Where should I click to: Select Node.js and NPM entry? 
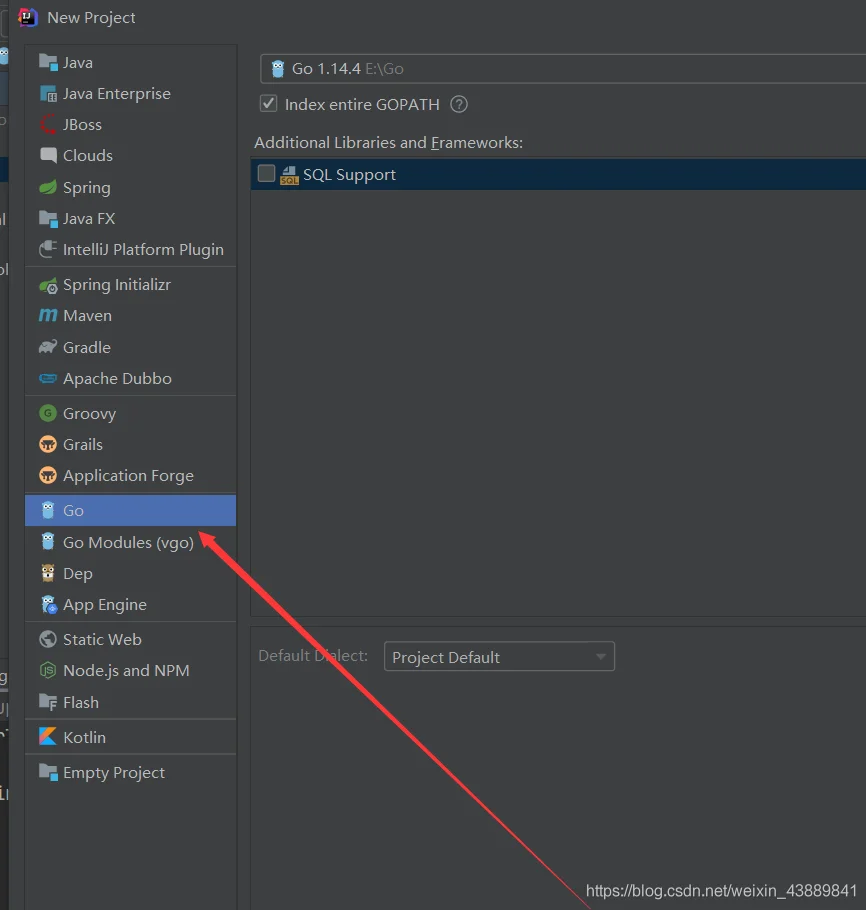tap(131, 671)
